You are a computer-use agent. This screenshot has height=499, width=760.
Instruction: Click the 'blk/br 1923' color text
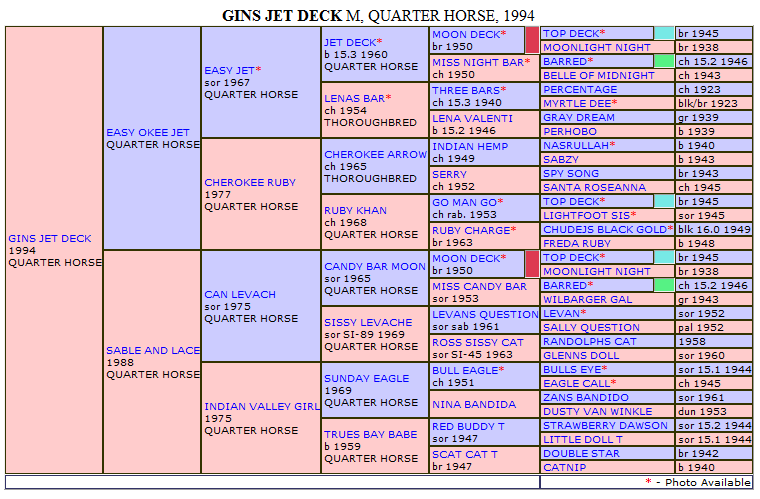tap(708, 104)
